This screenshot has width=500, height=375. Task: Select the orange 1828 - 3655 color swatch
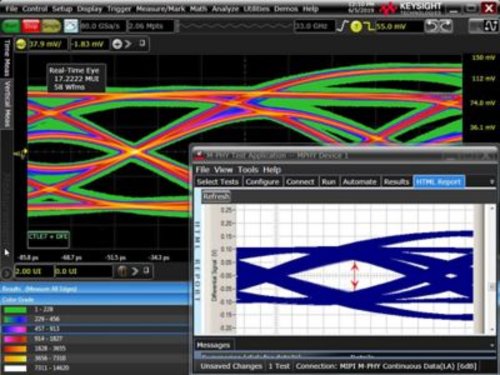click(15, 349)
